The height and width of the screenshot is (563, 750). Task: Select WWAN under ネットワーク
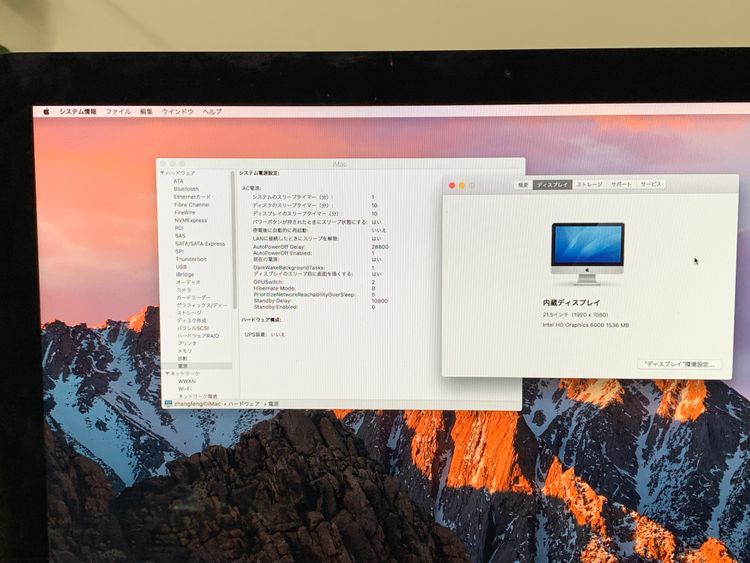pyautogui.click(x=187, y=381)
